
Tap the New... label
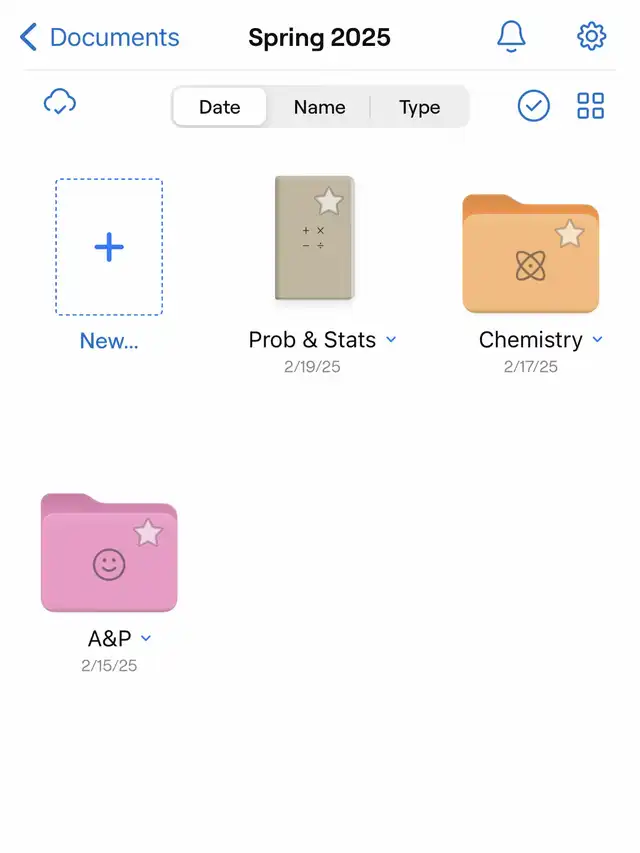(109, 341)
